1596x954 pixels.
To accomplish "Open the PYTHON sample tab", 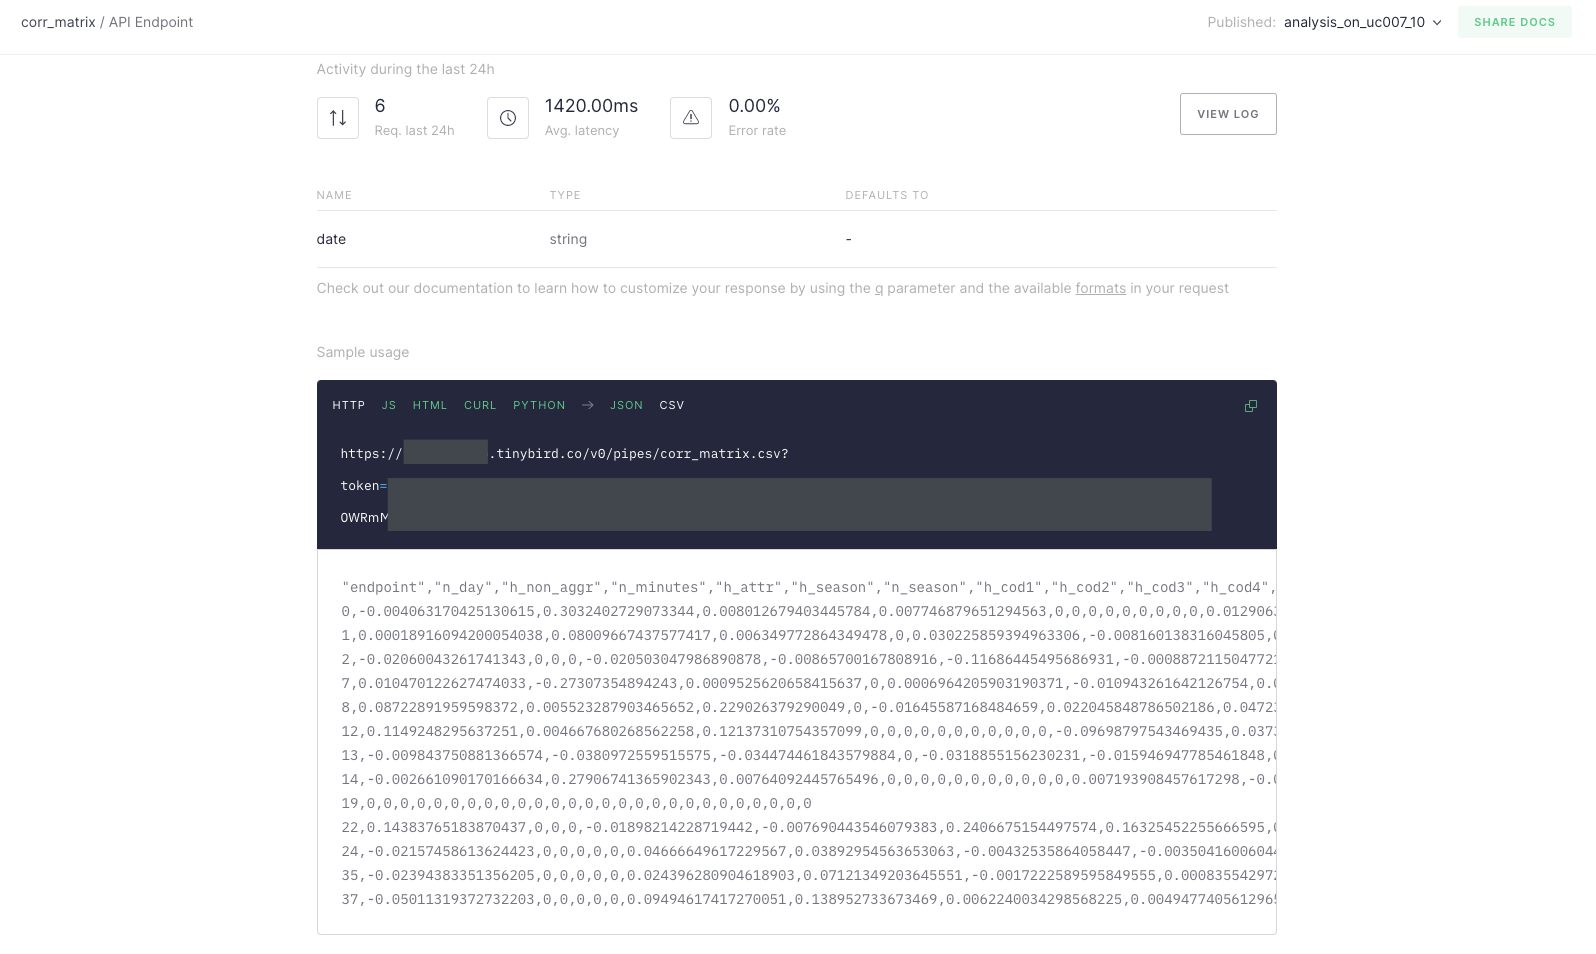I will pyautogui.click(x=539, y=405).
